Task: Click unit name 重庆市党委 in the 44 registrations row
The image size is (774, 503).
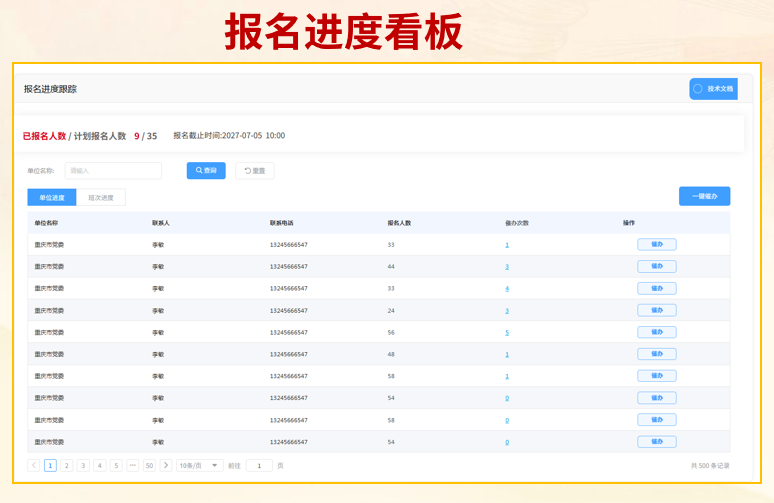Action: click(x=49, y=267)
